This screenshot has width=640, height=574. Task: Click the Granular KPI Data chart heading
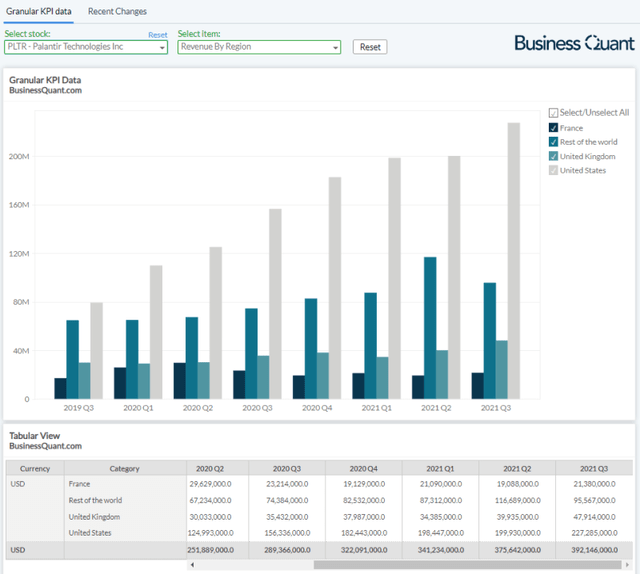(x=45, y=80)
